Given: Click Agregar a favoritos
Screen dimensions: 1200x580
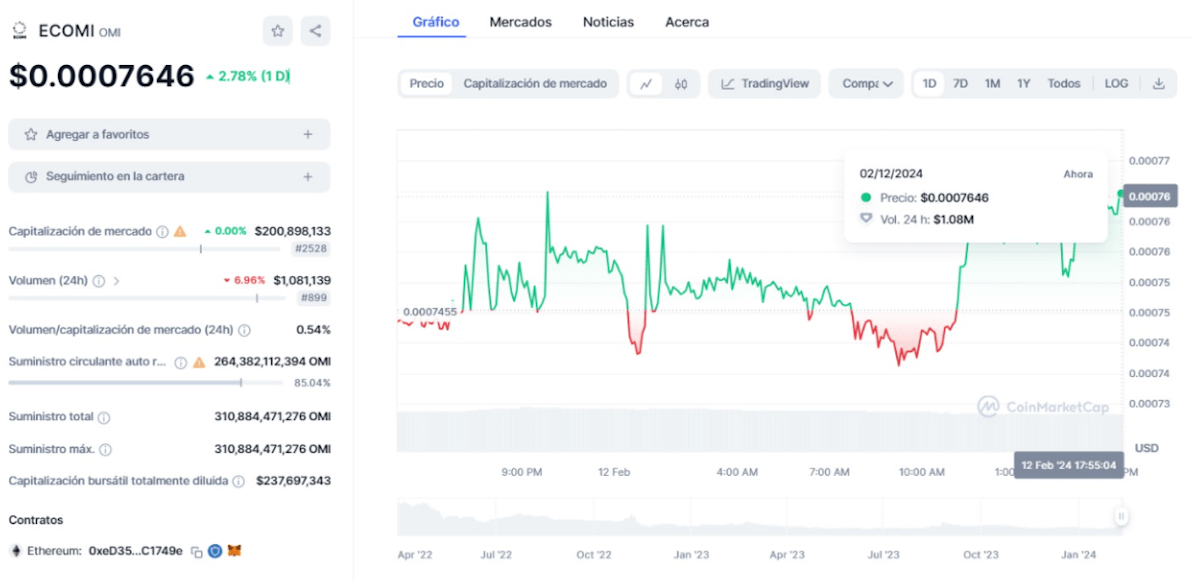Looking at the screenshot, I should (x=168, y=134).
